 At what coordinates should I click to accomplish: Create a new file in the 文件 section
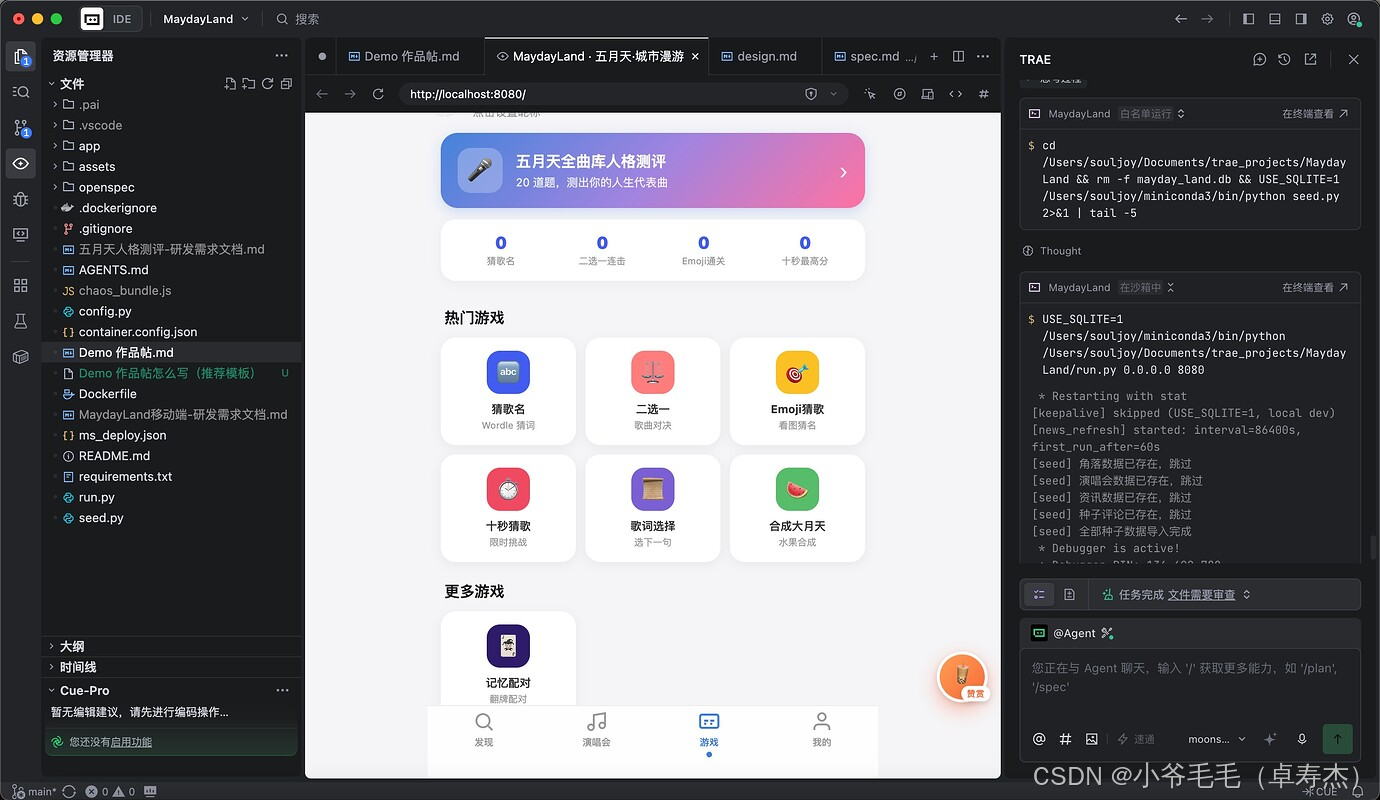click(x=230, y=84)
